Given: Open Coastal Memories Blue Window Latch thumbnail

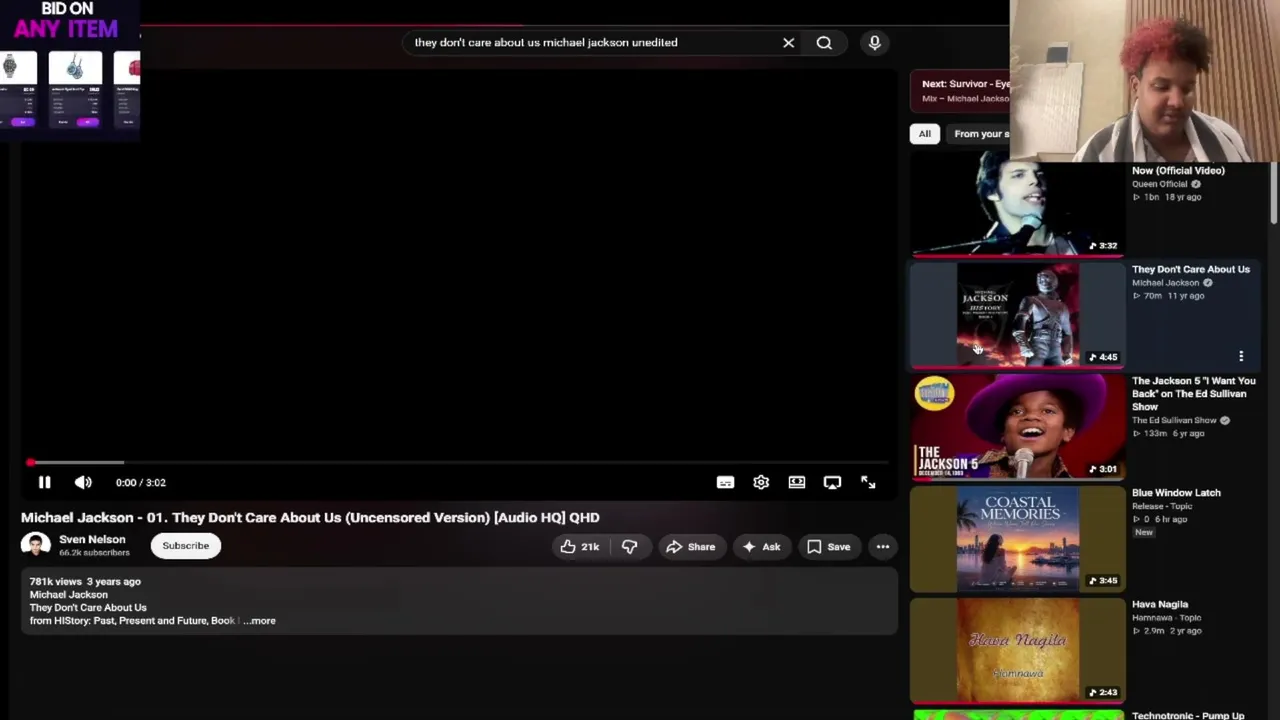Looking at the screenshot, I should 1017,539.
